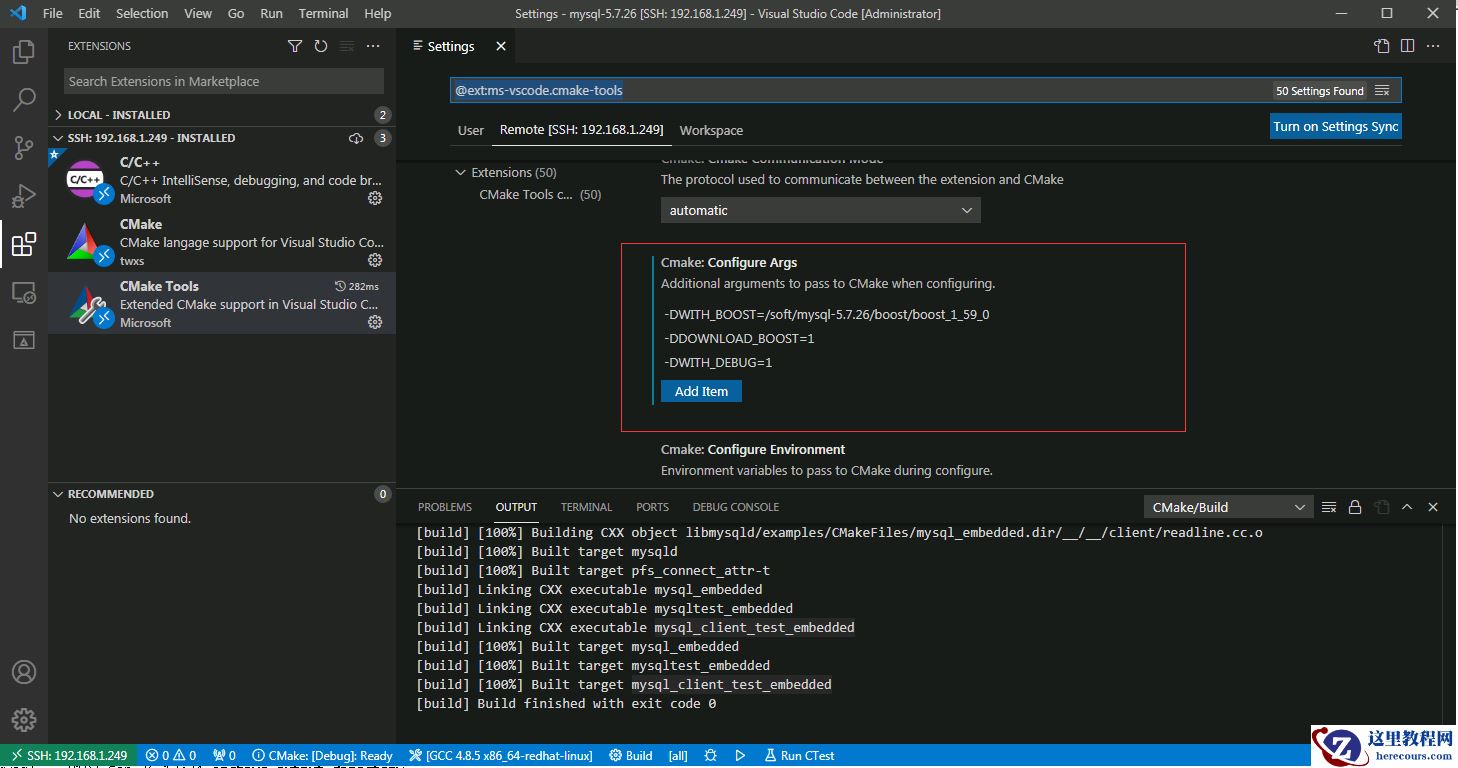Open the Communication Mode automatic dropdown
The width and height of the screenshot is (1458, 768).
[820, 210]
